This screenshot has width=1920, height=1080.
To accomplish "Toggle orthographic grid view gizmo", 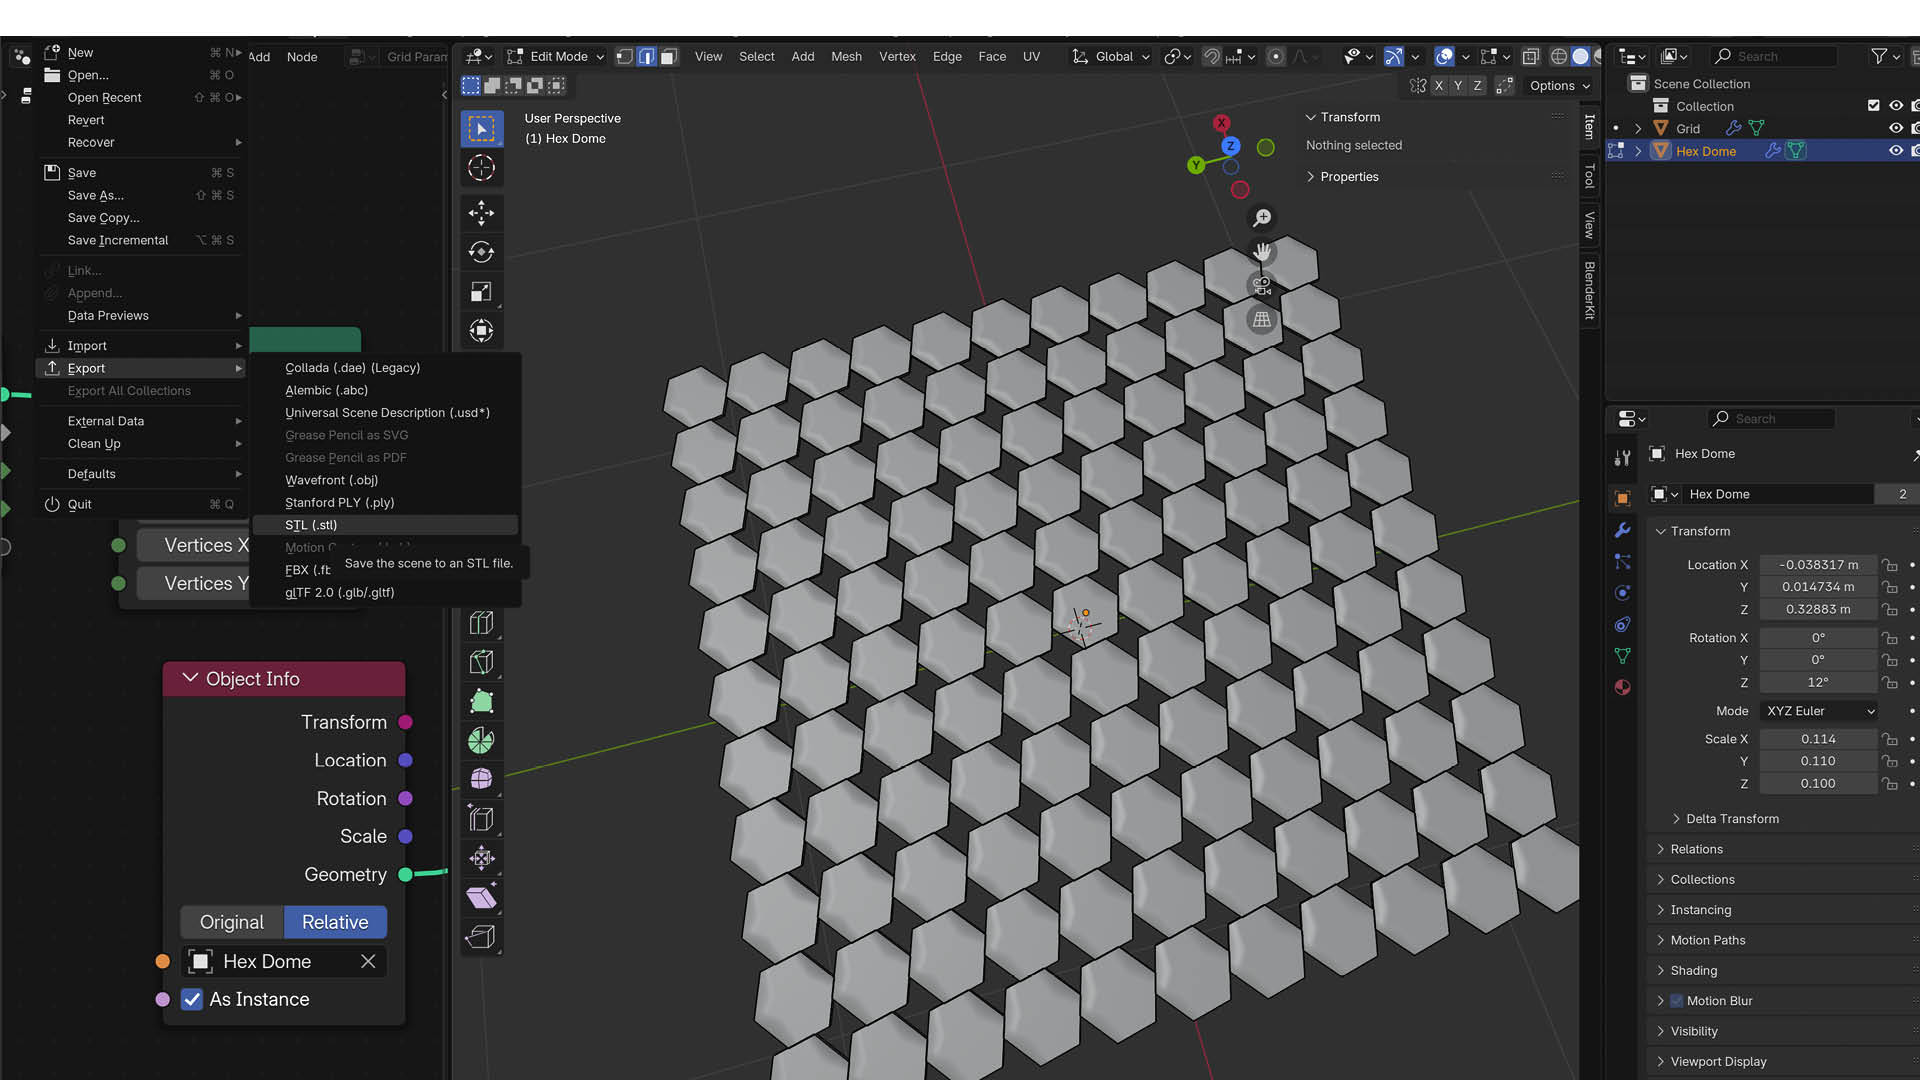I will [1262, 320].
